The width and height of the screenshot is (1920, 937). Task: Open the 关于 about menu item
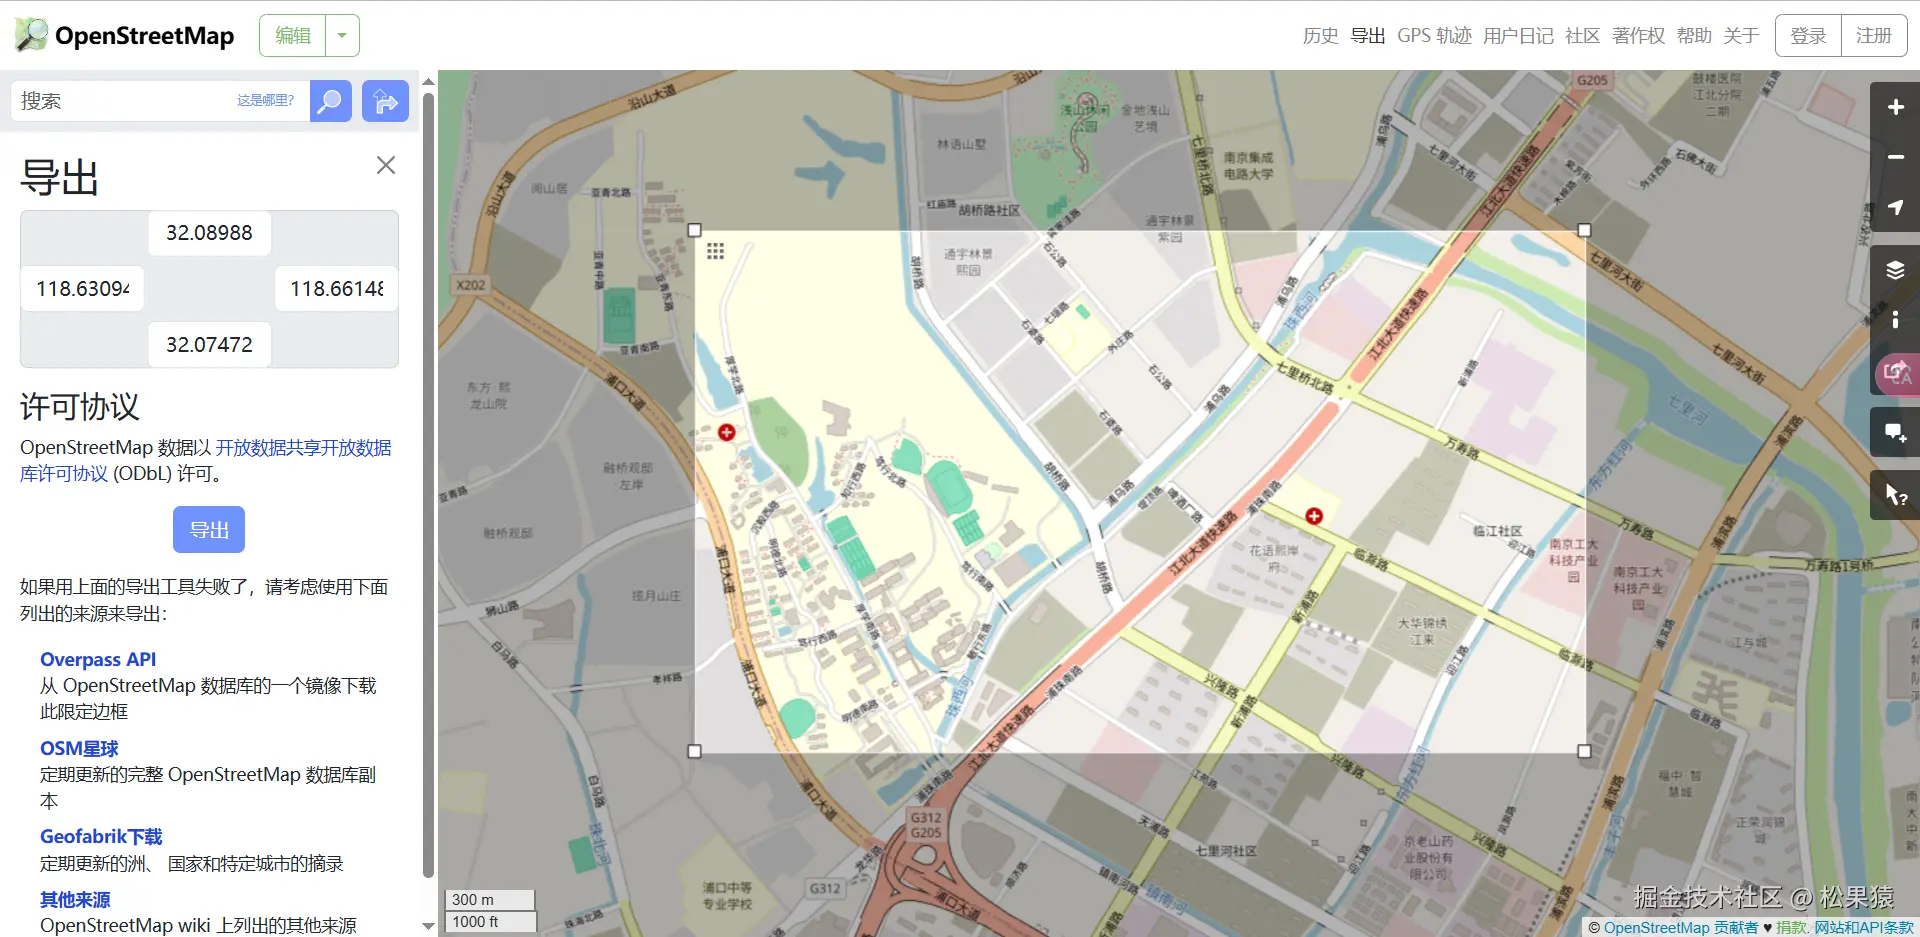1741,36
